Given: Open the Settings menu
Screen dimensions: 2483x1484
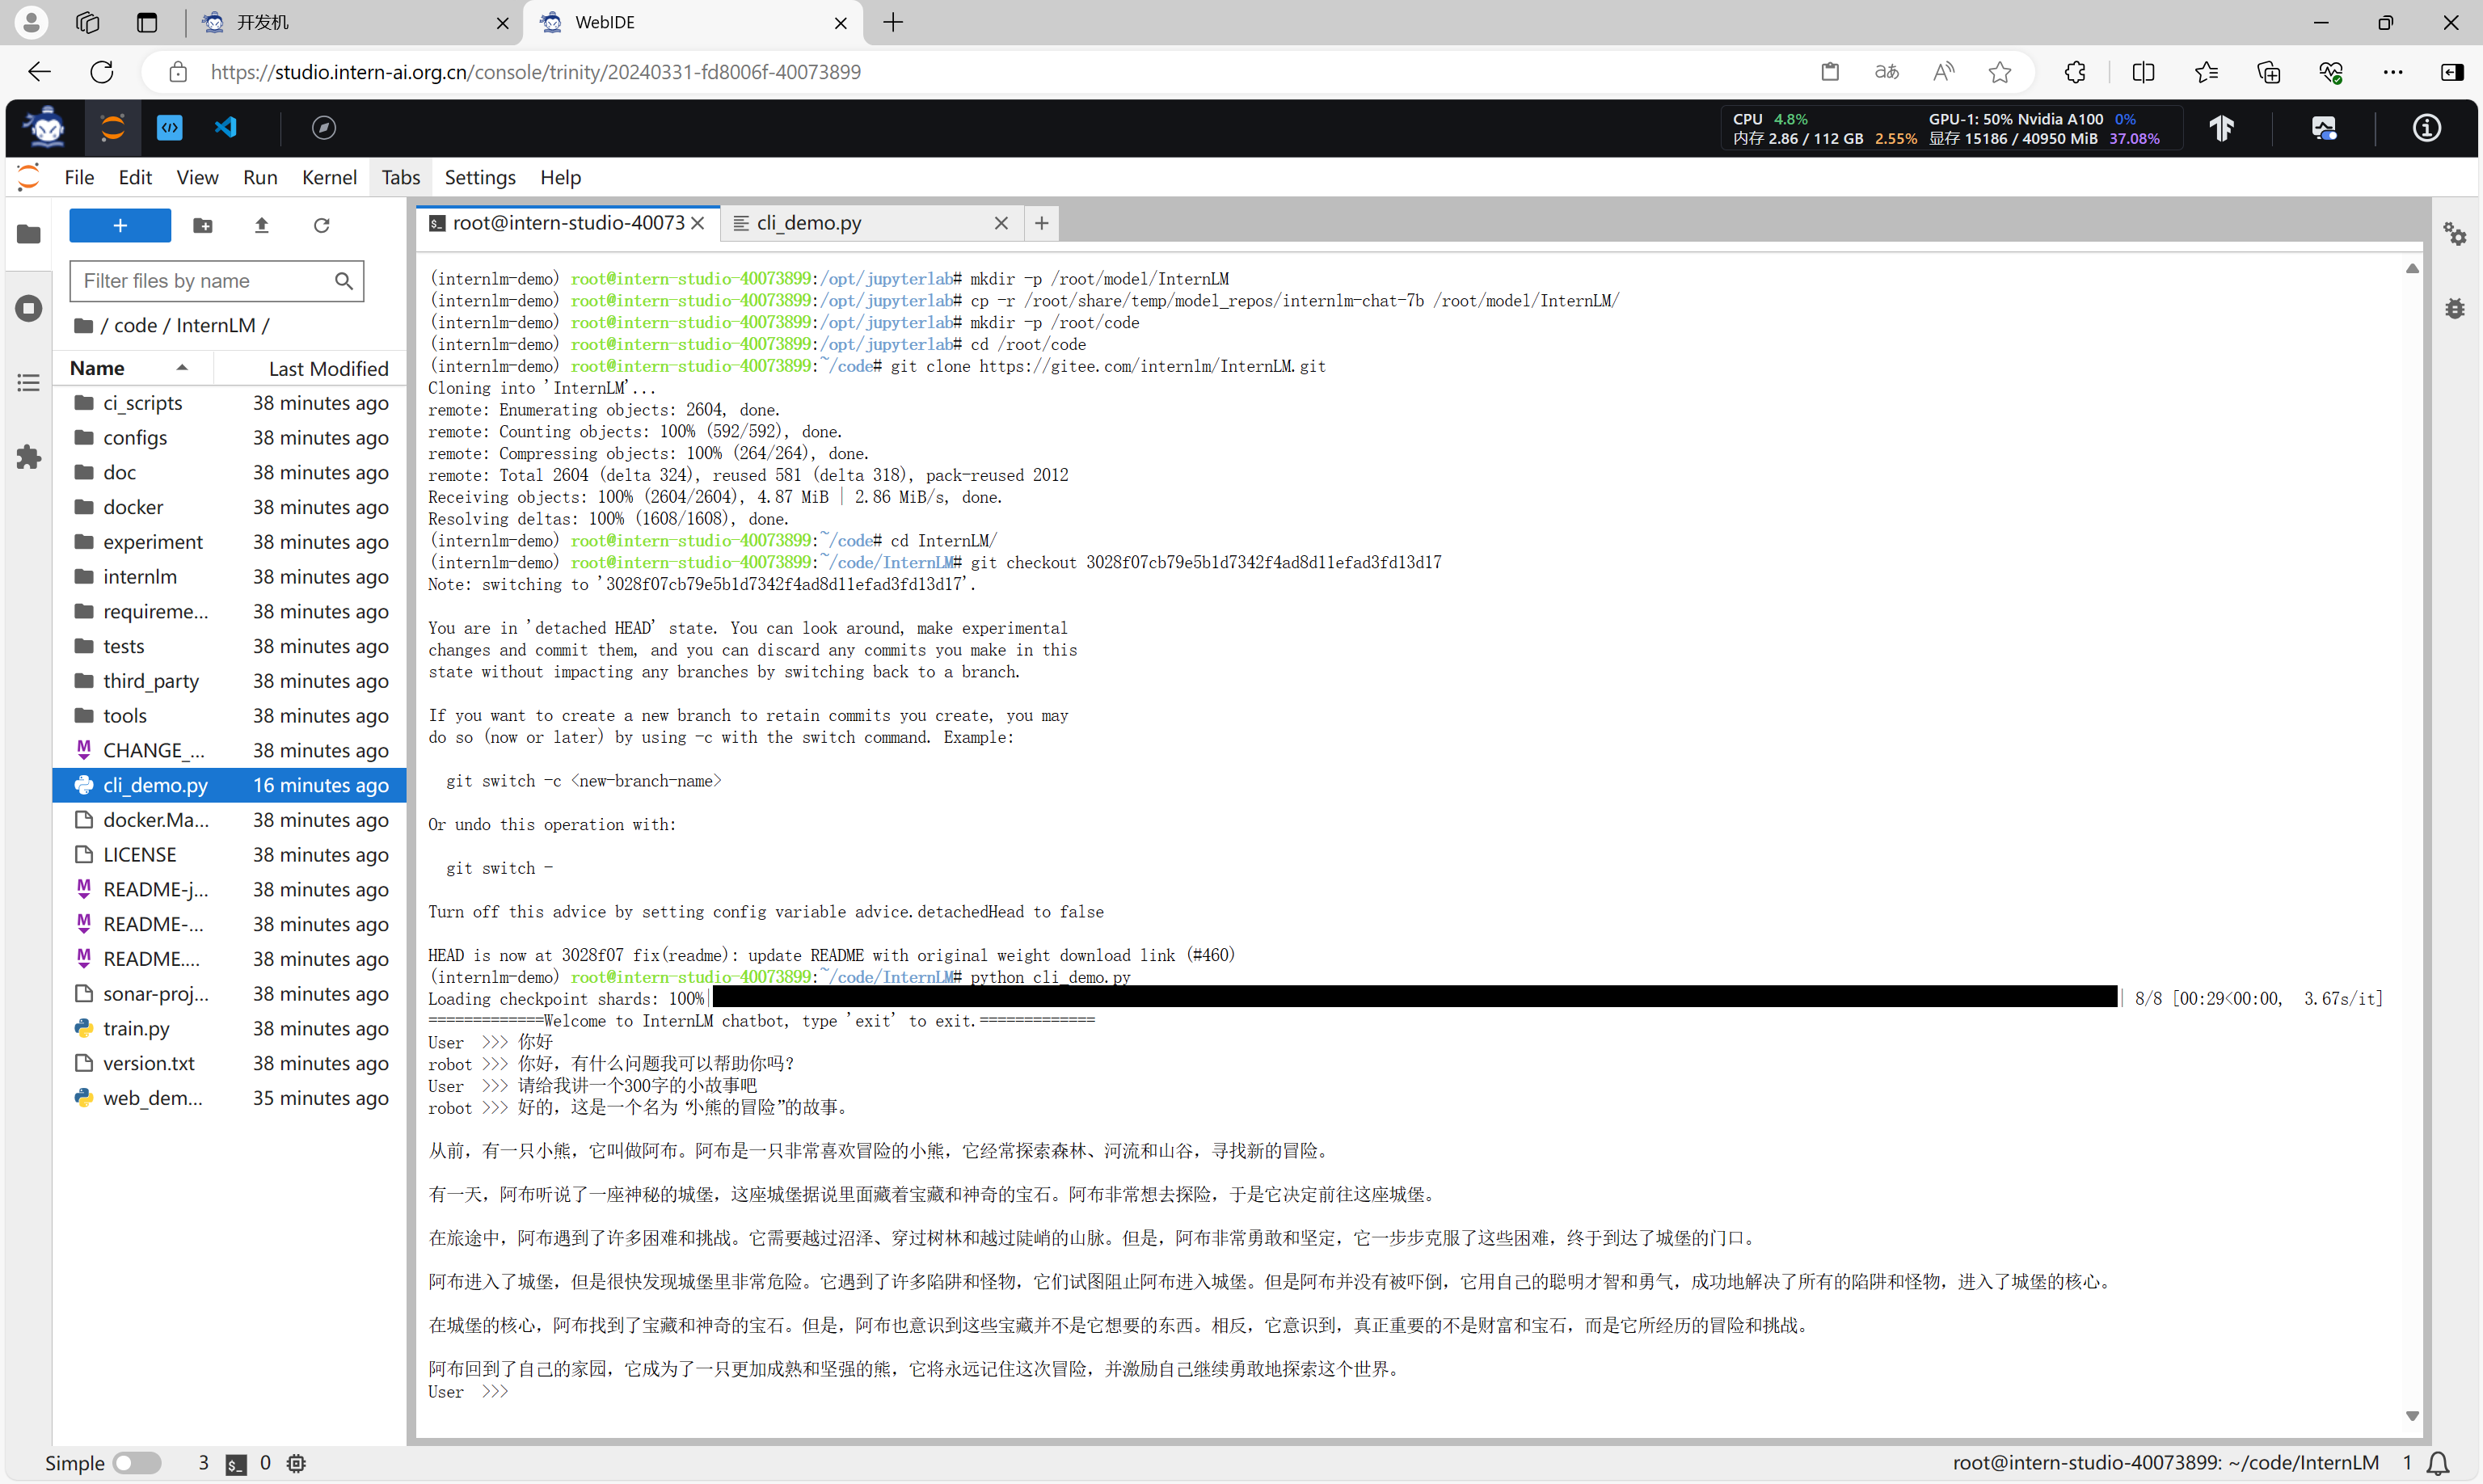Looking at the screenshot, I should point(480,177).
